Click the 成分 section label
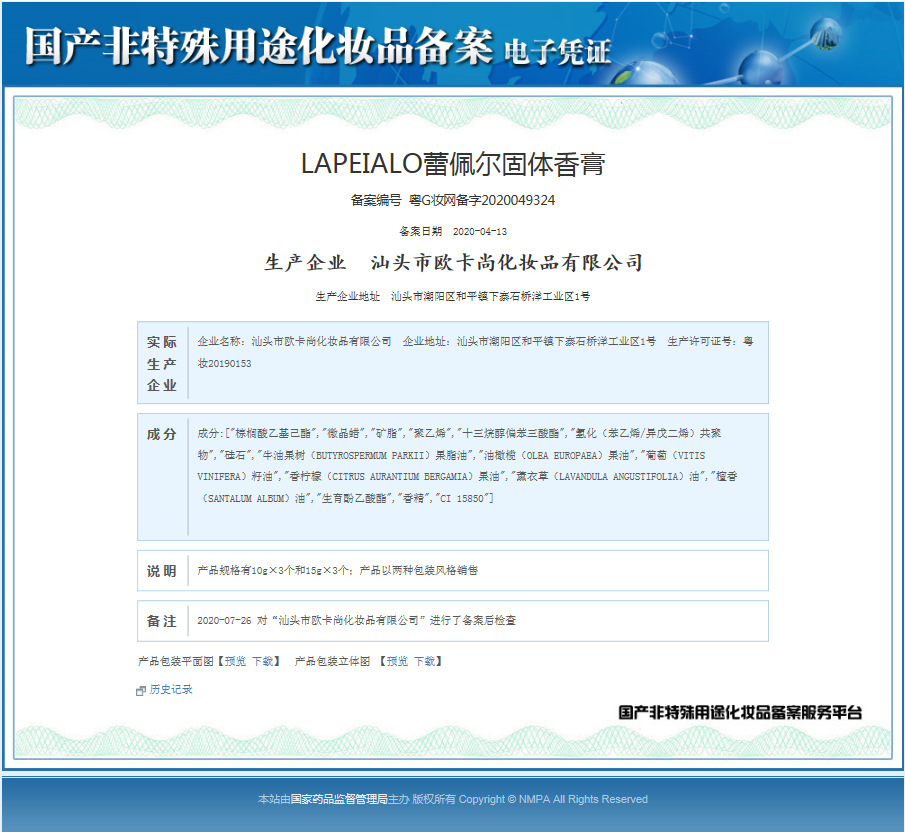This screenshot has width=905, height=832. (x=162, y=434)
